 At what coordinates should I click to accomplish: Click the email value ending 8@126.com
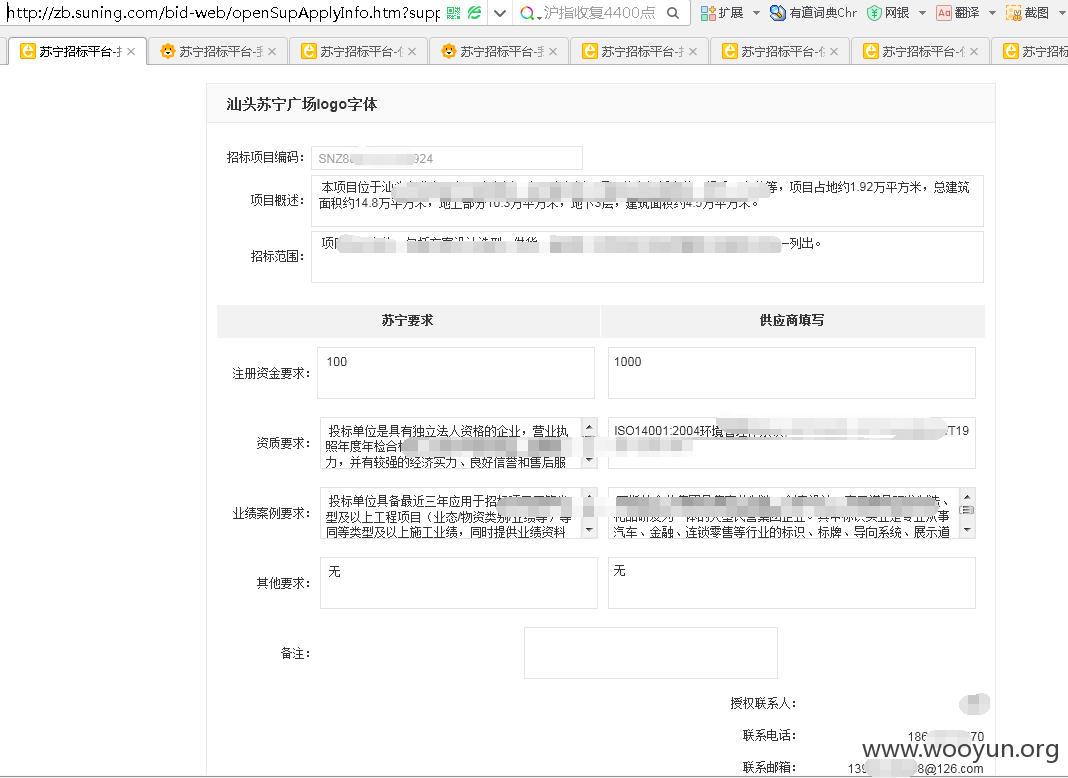915,768
